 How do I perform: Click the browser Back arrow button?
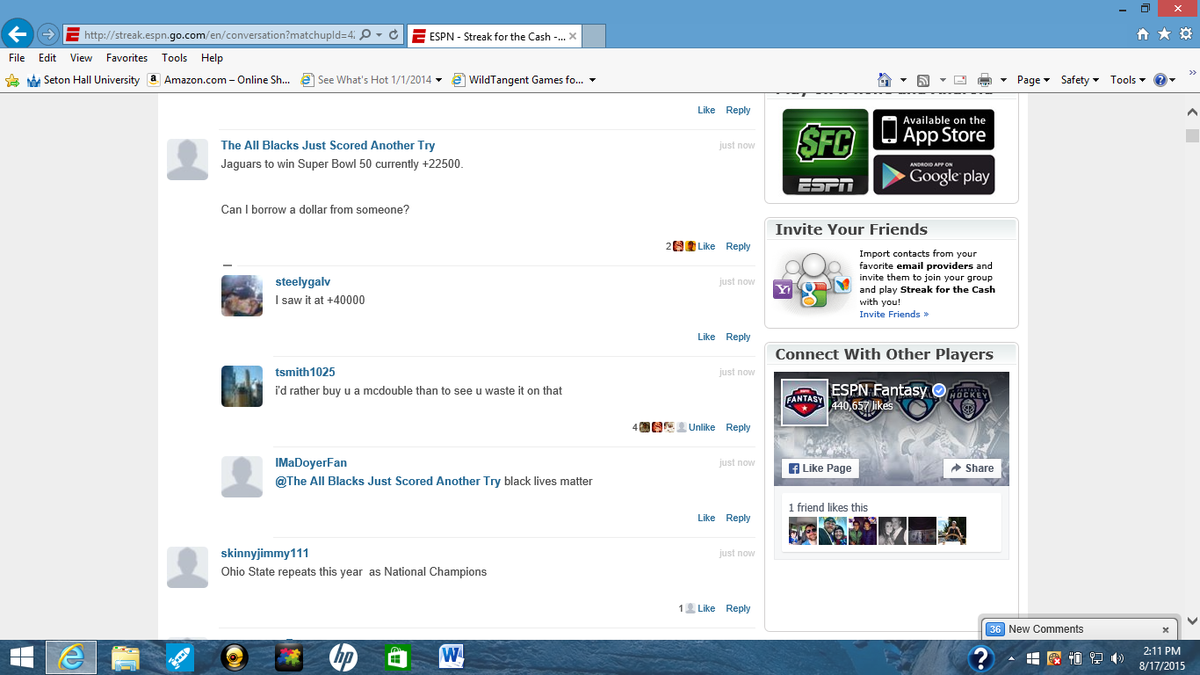click(x=17, y=35)
